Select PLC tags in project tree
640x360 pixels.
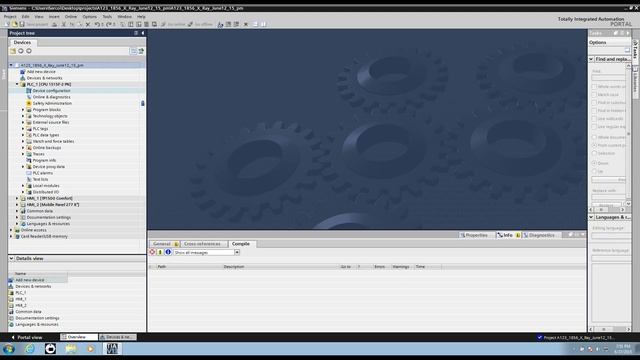pyautogui.click(x=40, y=129)
